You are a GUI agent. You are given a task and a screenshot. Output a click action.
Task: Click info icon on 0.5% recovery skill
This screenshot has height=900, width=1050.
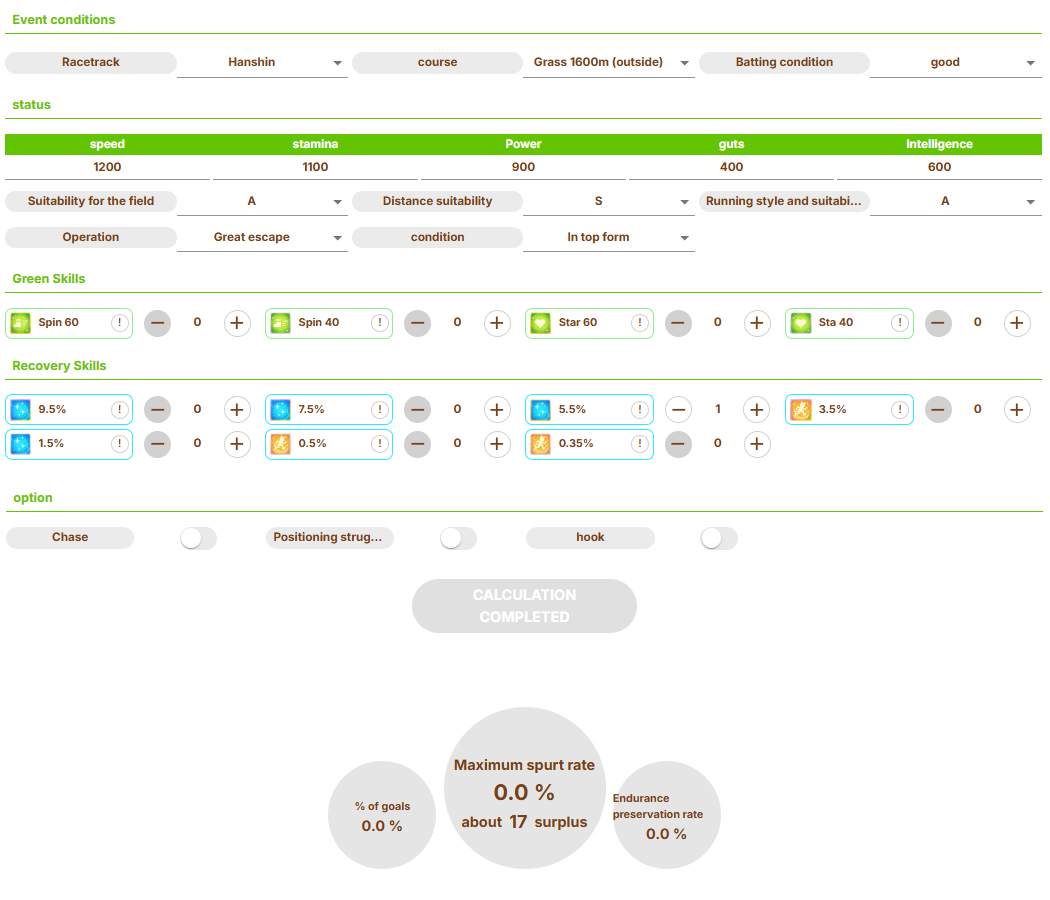(x=380, y=443)
